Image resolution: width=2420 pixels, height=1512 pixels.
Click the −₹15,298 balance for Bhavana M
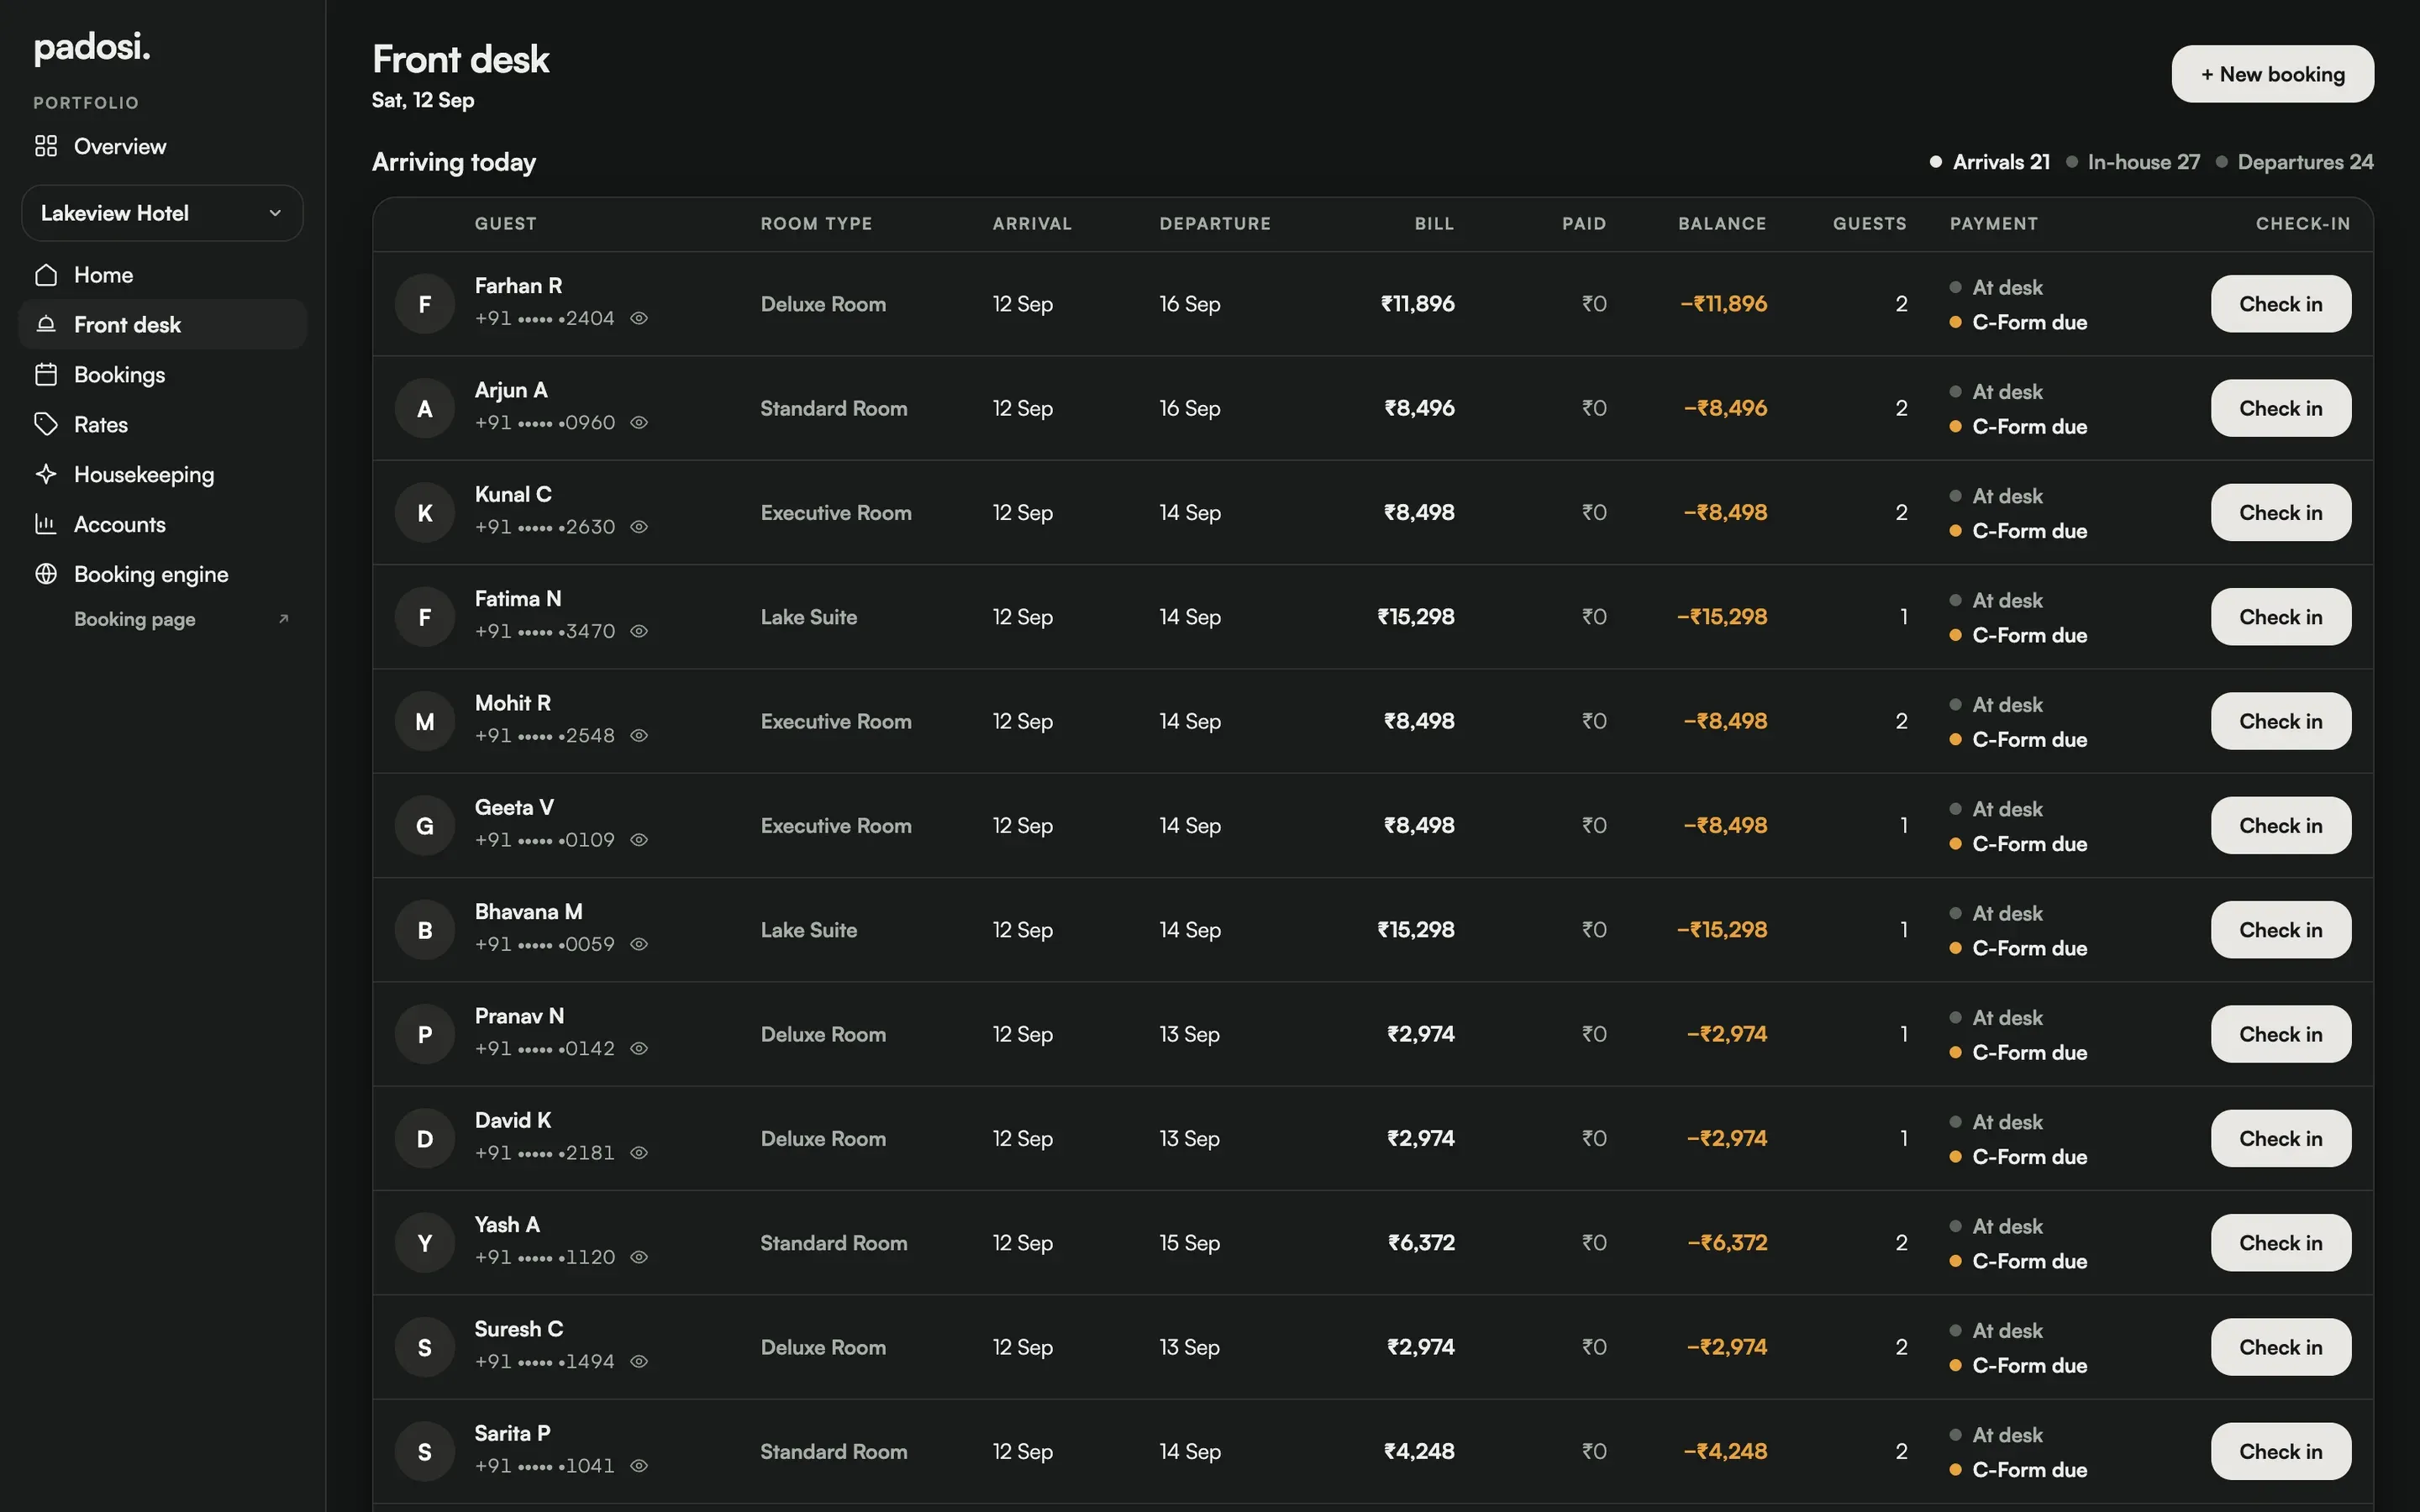pos(1722,930)
